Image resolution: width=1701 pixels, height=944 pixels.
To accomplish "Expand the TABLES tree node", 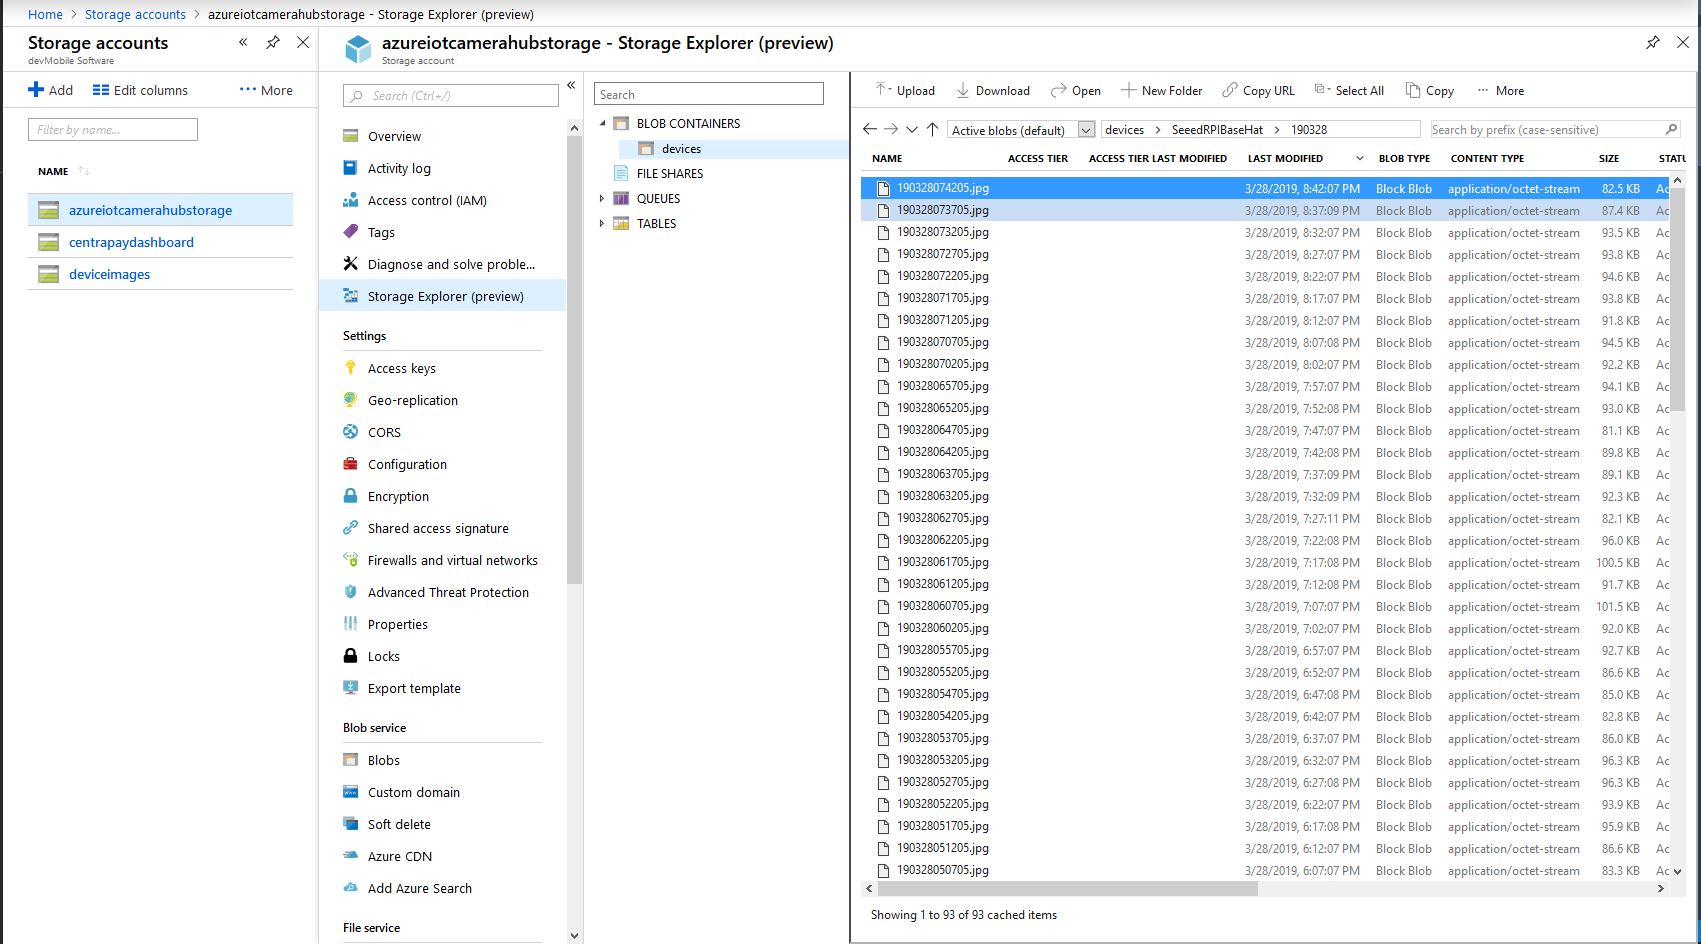I will tap(602, 223).
